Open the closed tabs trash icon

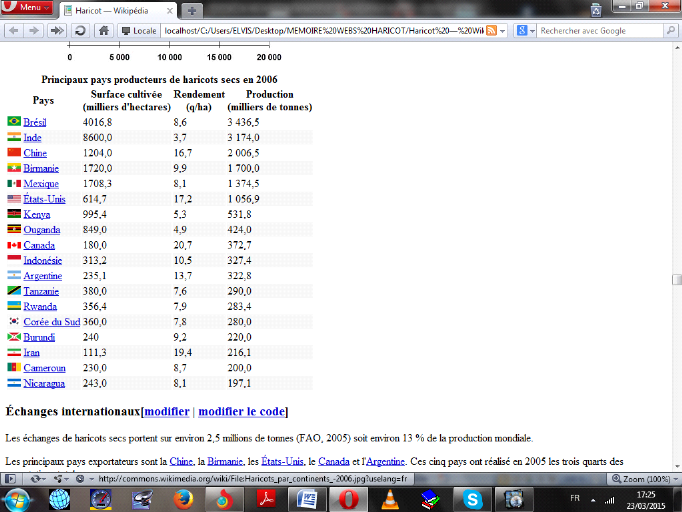point(596,10)
